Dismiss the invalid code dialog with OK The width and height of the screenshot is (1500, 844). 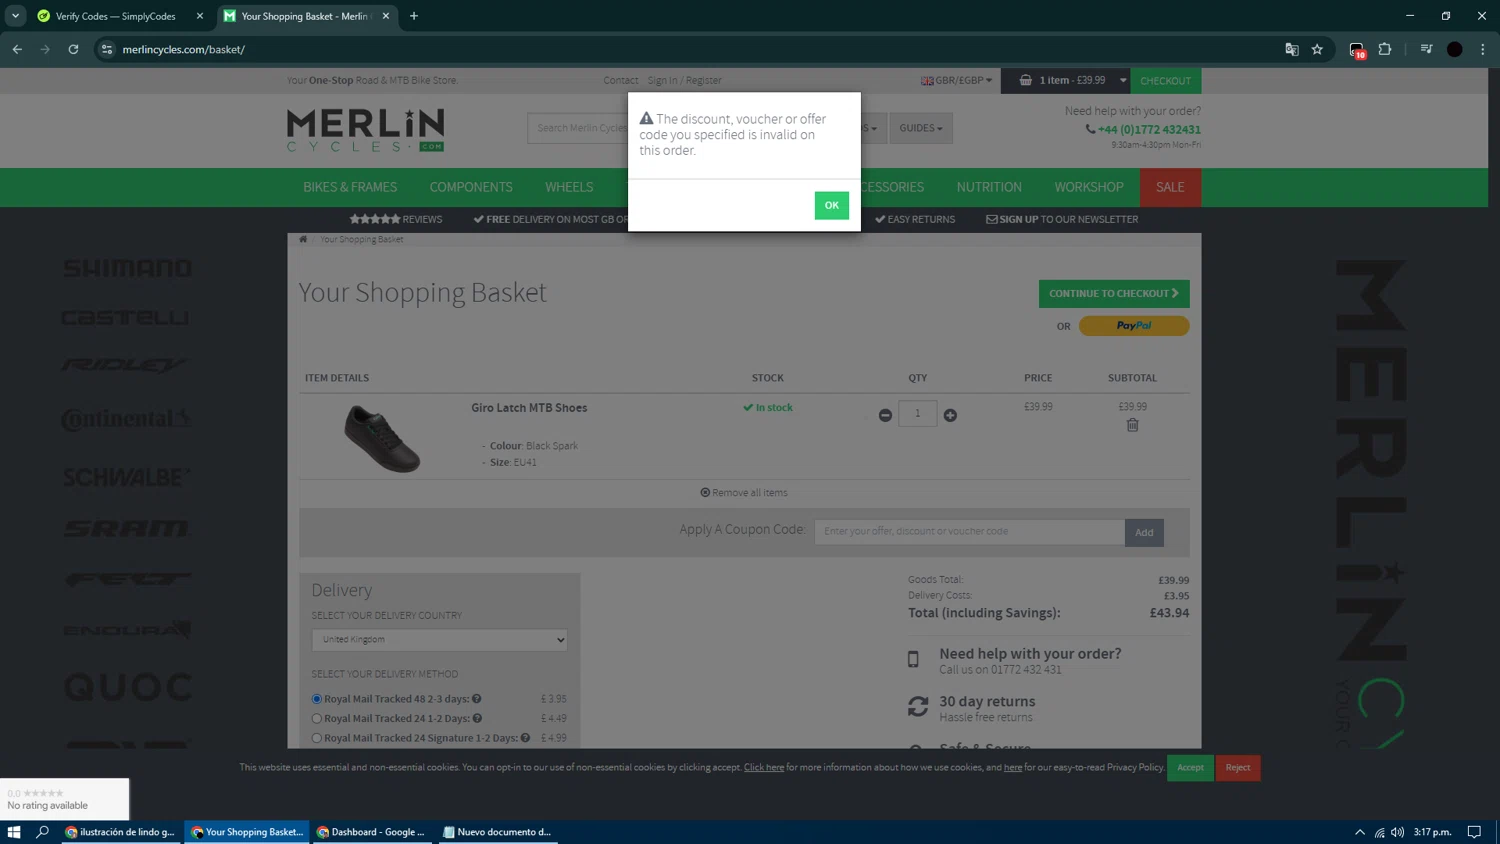click(831, 205)
